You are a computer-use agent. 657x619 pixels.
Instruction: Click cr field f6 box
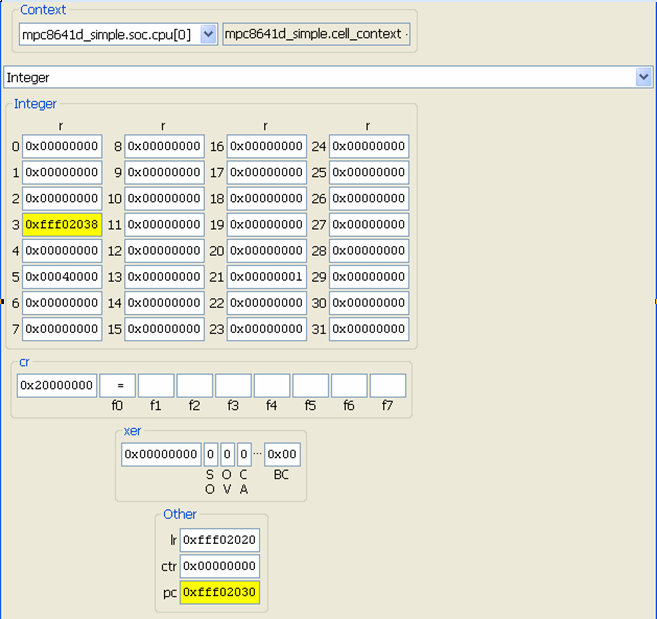[349, 386]
